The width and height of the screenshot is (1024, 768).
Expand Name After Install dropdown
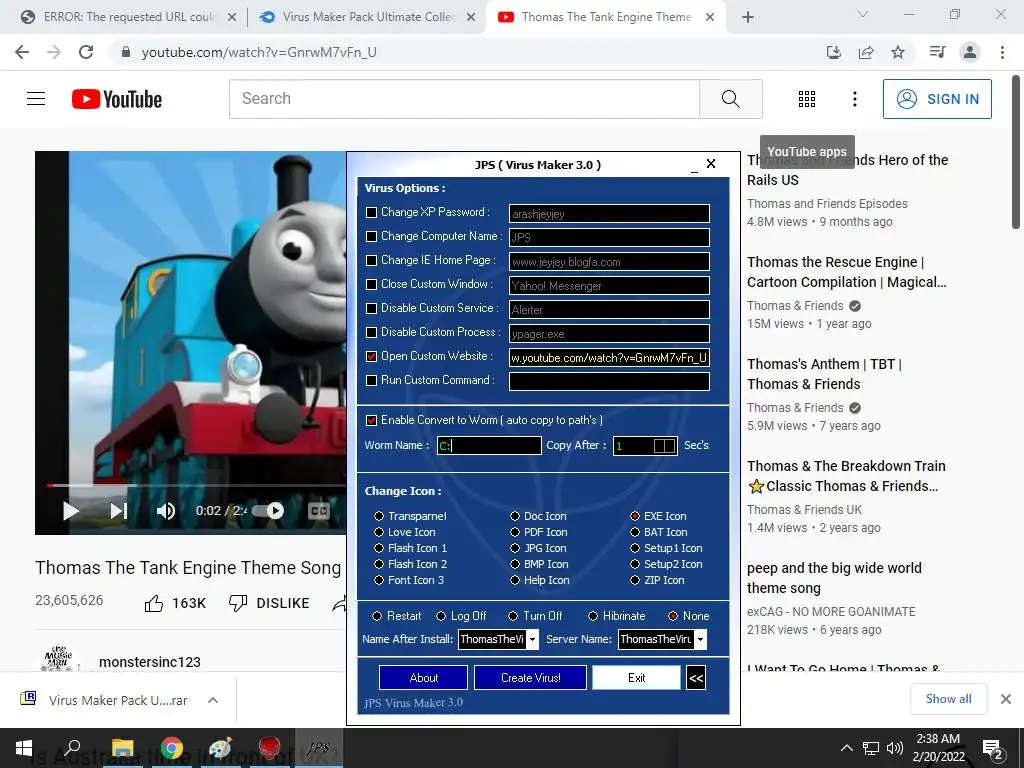click(x=532, y=639)
